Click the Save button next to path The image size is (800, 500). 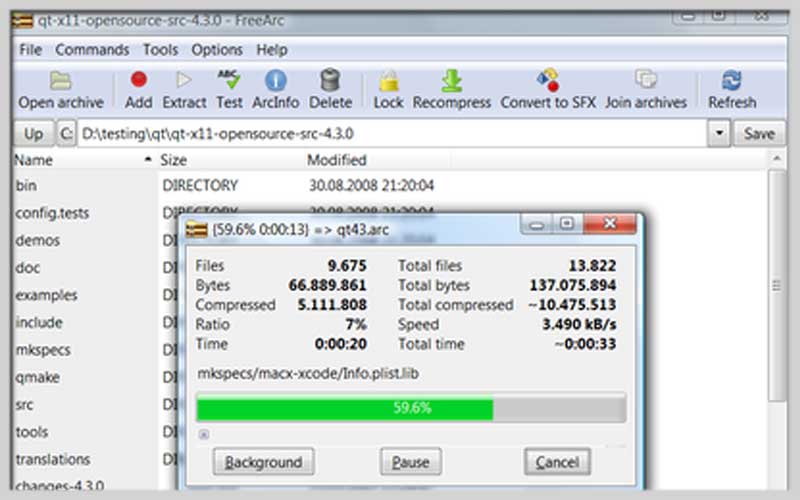(759, 134)
